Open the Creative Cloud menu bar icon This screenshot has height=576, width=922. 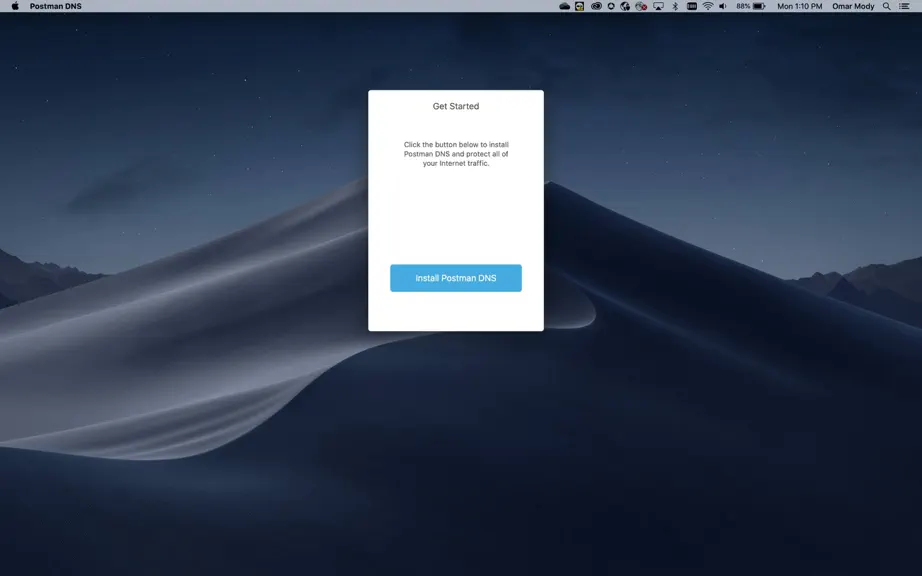[x=596, y=6]
